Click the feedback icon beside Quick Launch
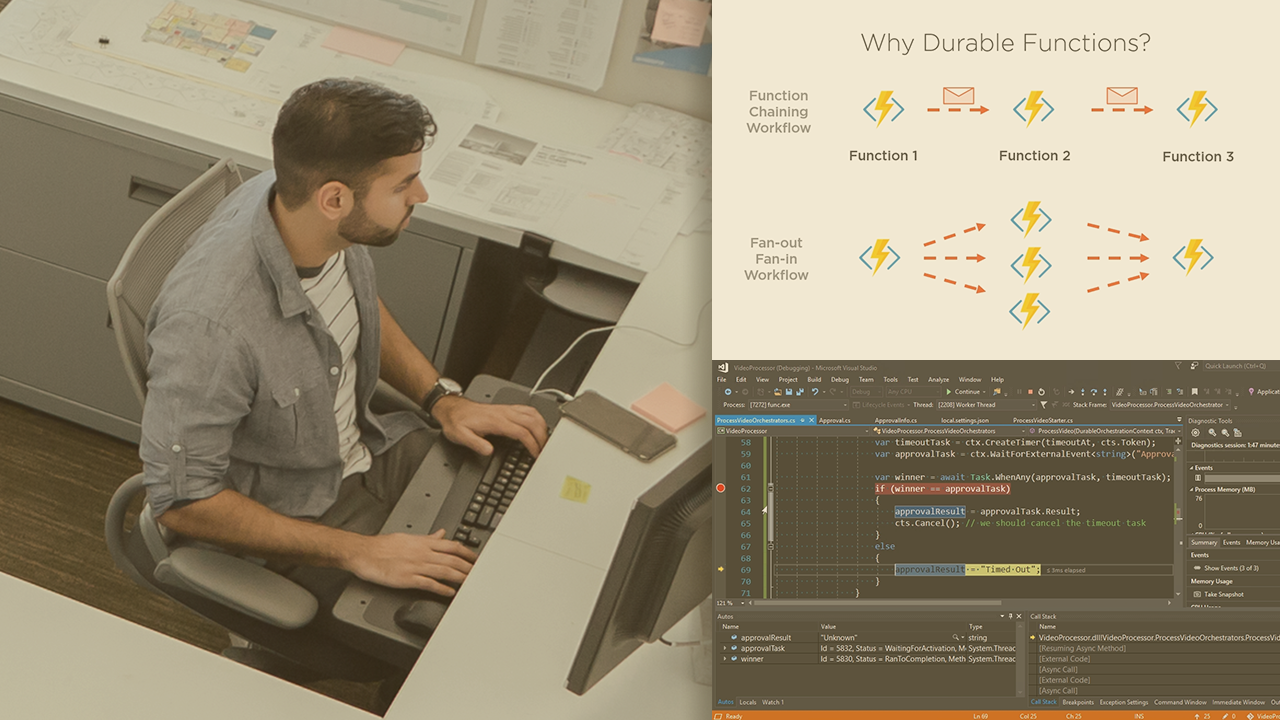This screenshot has width=1280, height=720. click(x=1194, y=366)
